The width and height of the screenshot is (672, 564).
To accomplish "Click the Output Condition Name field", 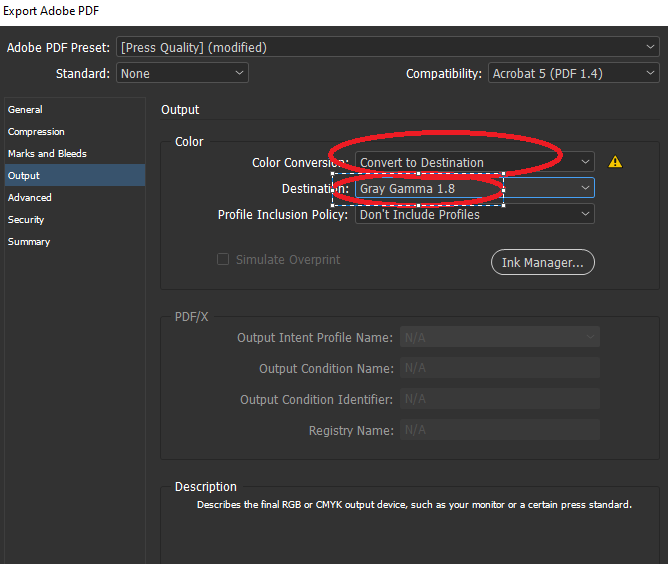I will point(500,368).
